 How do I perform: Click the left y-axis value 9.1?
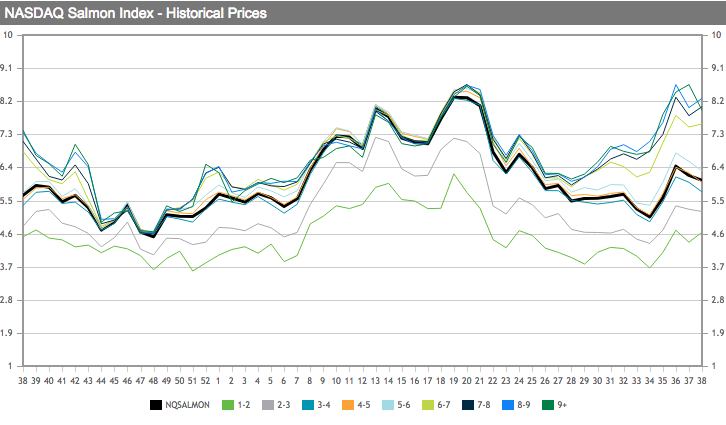pos(6,68)
